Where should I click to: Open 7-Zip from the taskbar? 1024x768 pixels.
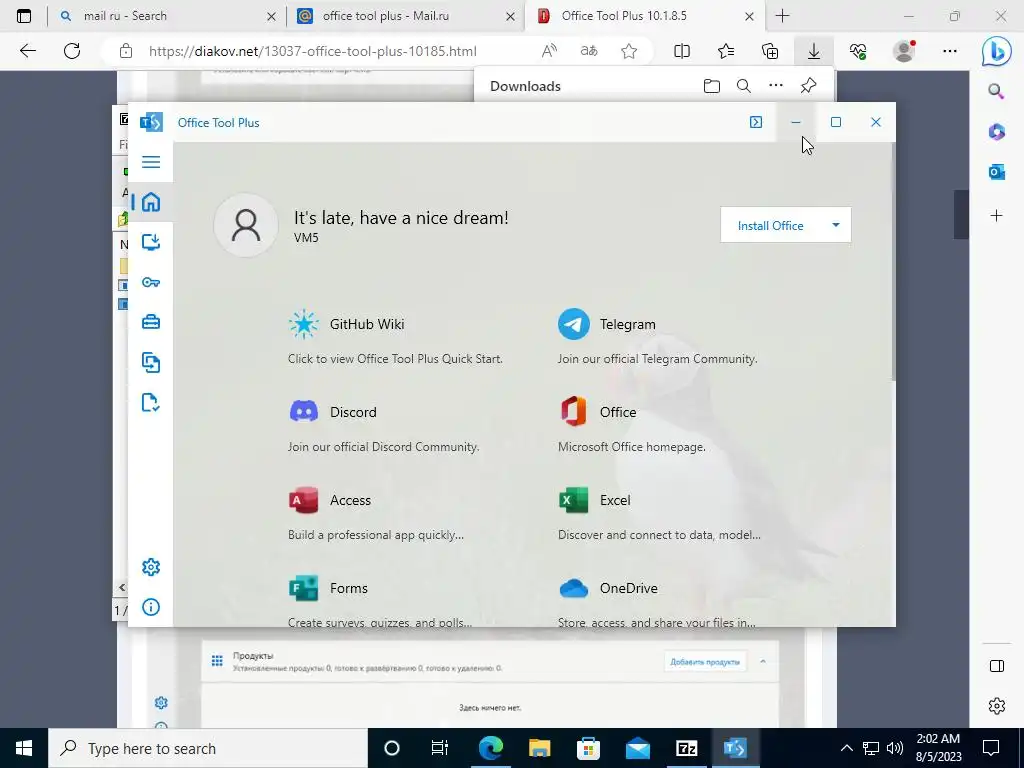(x=686, y=748)
